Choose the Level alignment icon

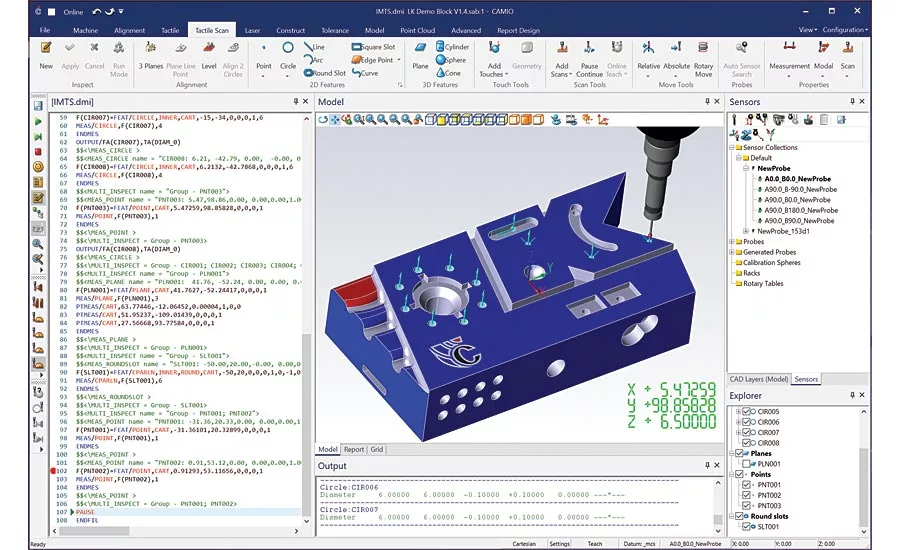pyautogui.click(x=209, y=55)
